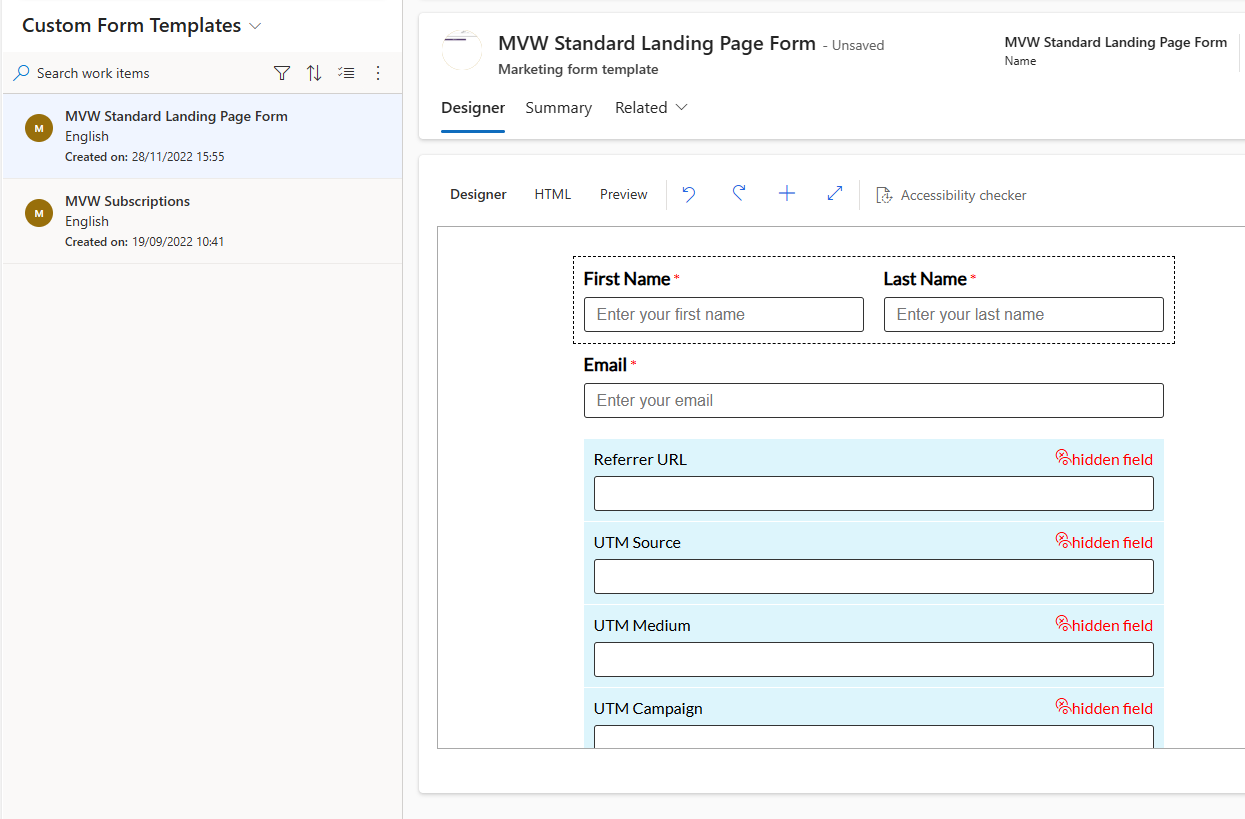Click the sort arrows icon
Image resolution: width=1245 pixels, height=819 pixels.
click(x=314, y=73)
